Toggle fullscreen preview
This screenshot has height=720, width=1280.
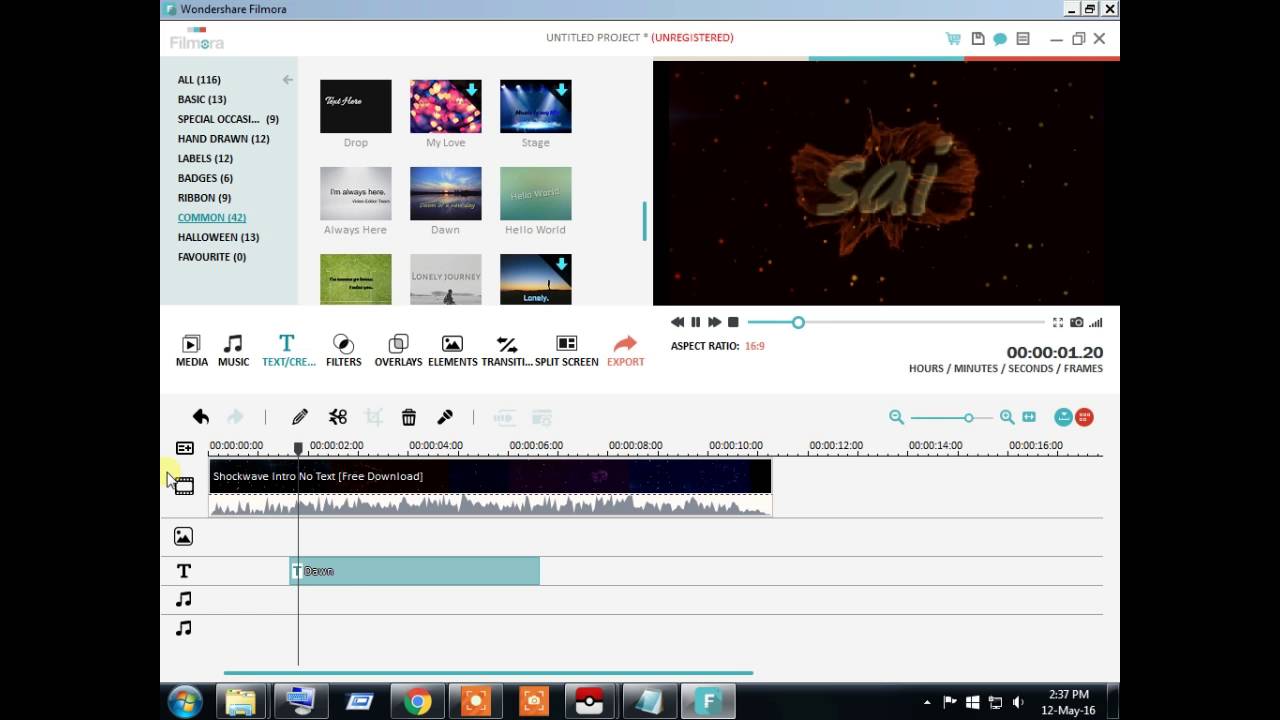(1057, 322)
